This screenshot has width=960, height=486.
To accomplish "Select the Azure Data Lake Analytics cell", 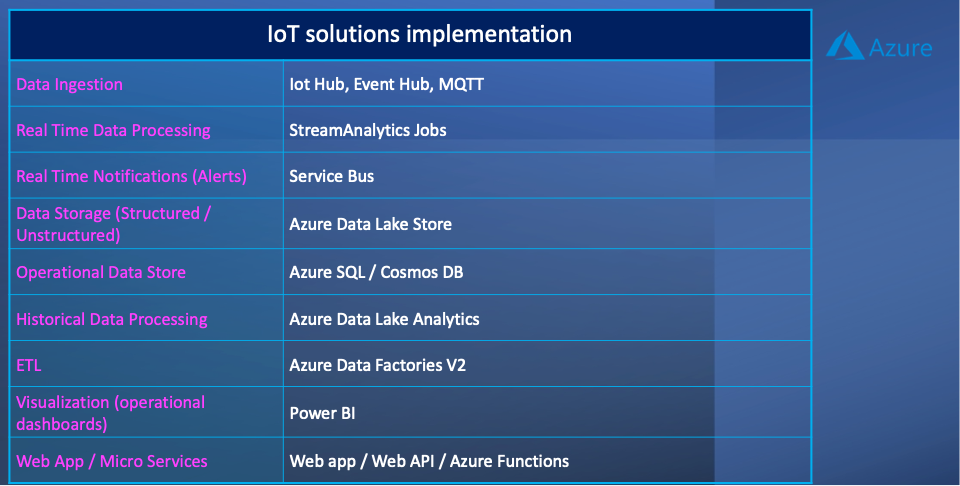I will [547, 318].
